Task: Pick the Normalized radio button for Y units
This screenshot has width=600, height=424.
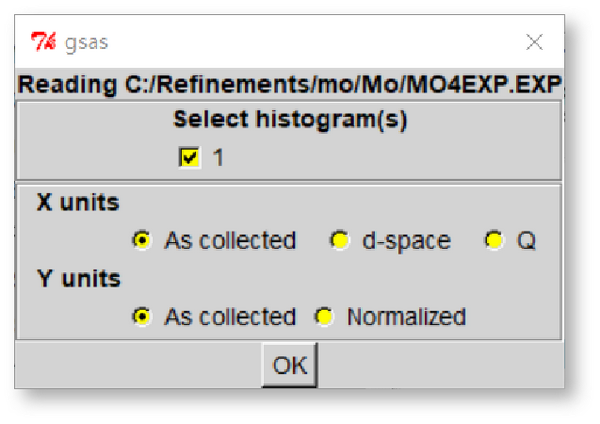Action: point(324,317)
